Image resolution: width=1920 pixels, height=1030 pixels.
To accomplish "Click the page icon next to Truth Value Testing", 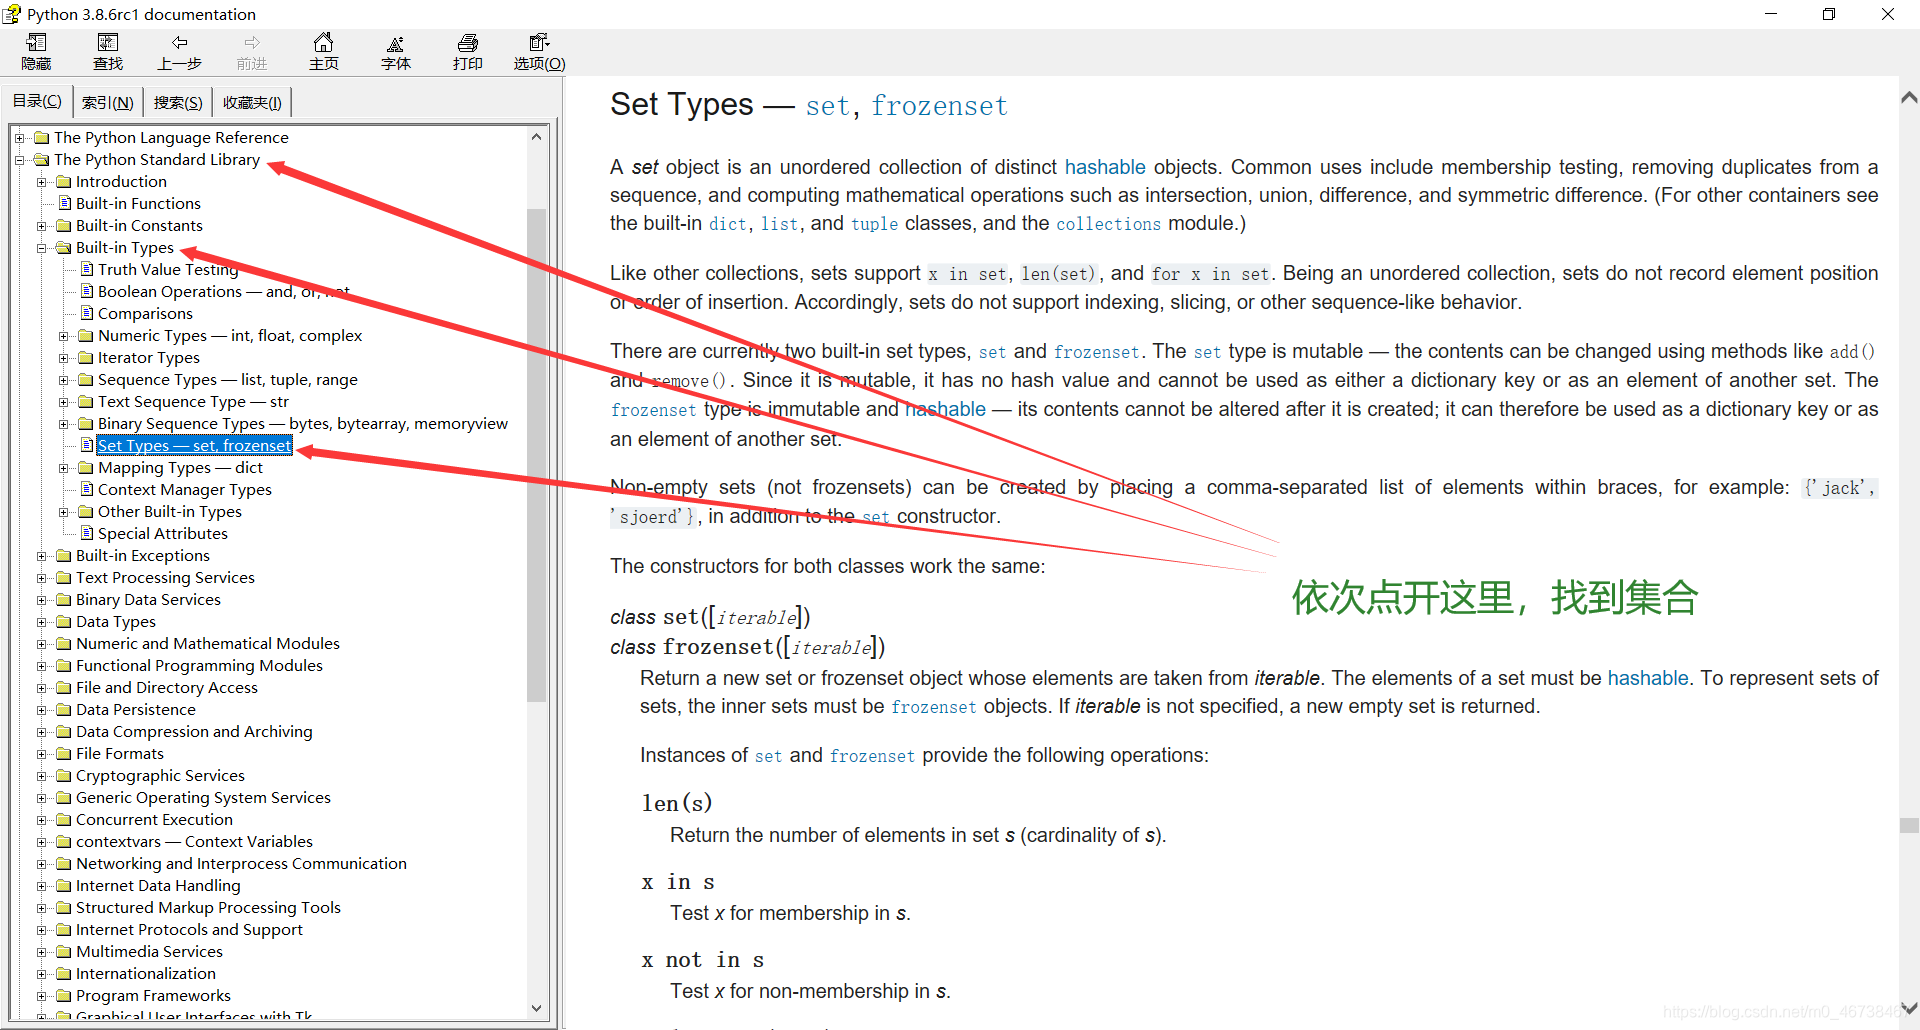I will pyautogui.click(x=87, y=269).
